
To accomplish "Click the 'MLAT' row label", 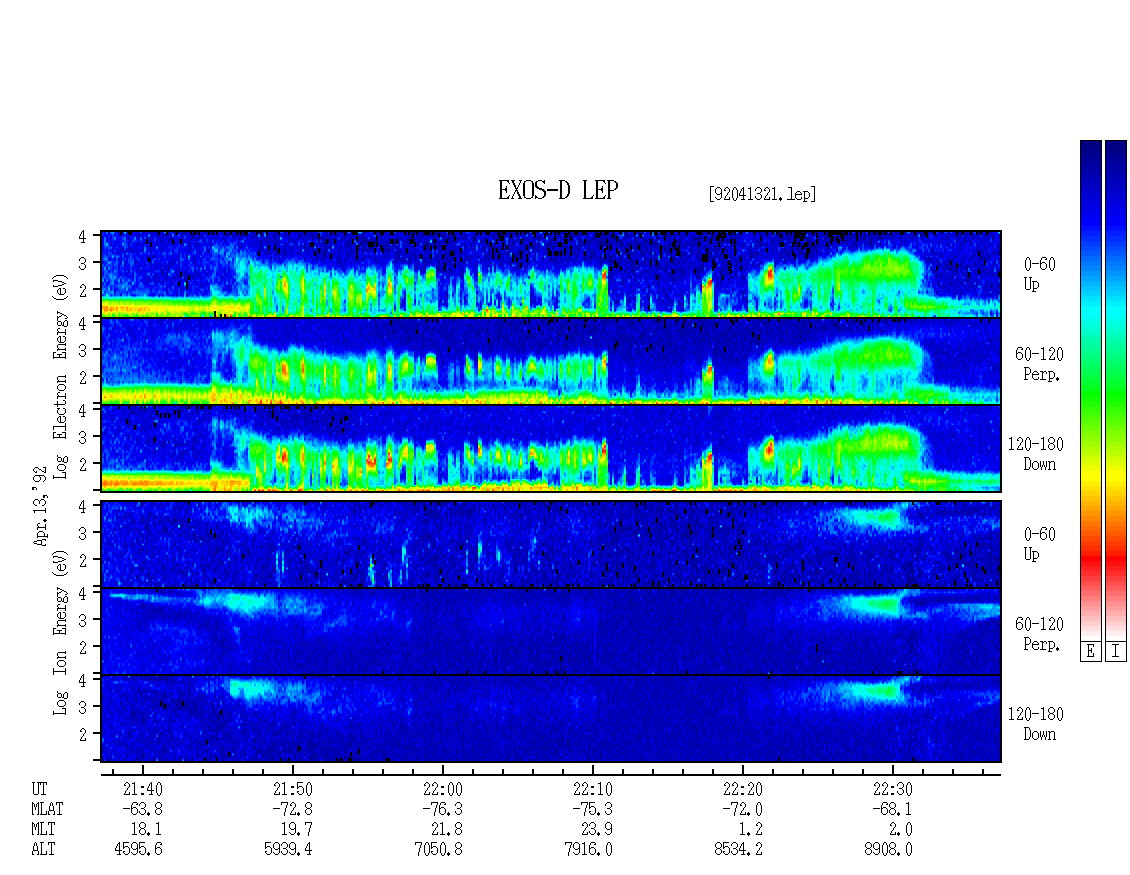I will (x=47, y=809).
